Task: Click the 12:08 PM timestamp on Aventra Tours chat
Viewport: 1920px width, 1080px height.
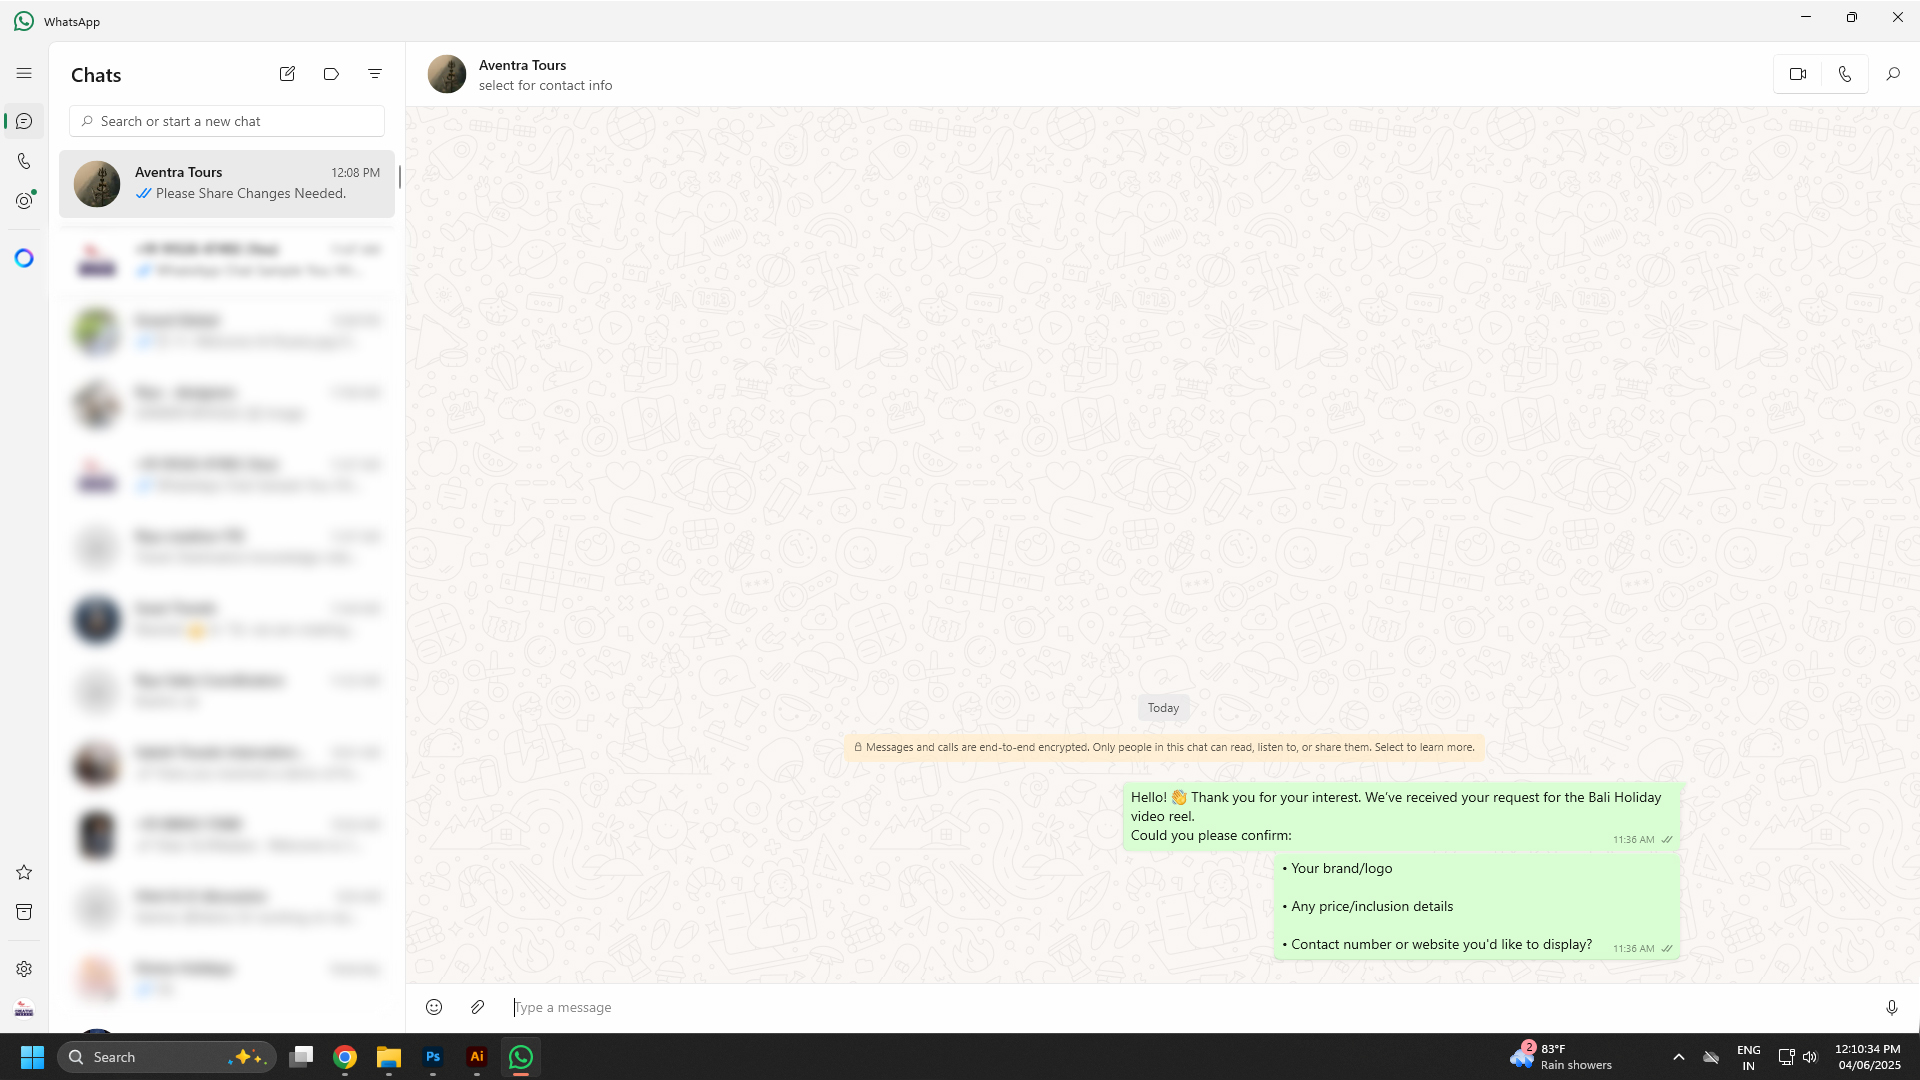Action: tap(356, 173)
